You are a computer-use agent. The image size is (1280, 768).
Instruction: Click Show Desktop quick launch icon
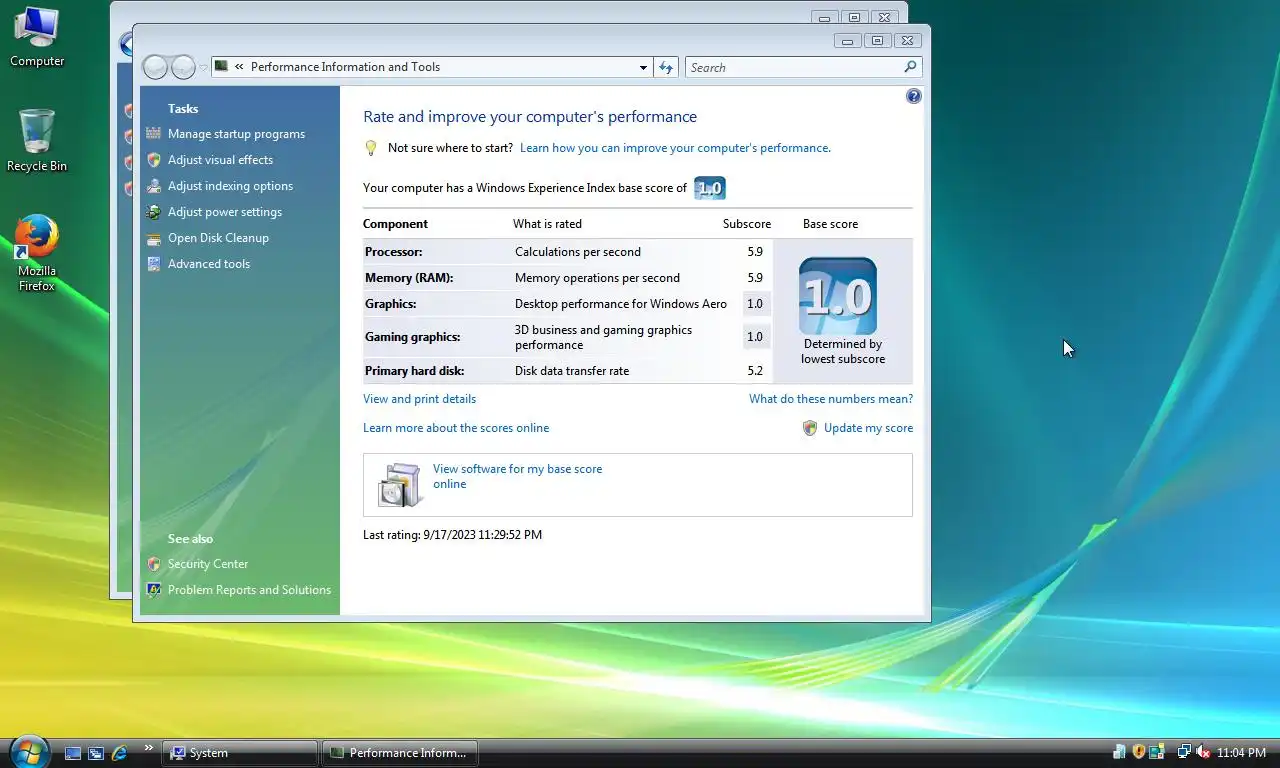pyautogui.click(x=72, y=752)
